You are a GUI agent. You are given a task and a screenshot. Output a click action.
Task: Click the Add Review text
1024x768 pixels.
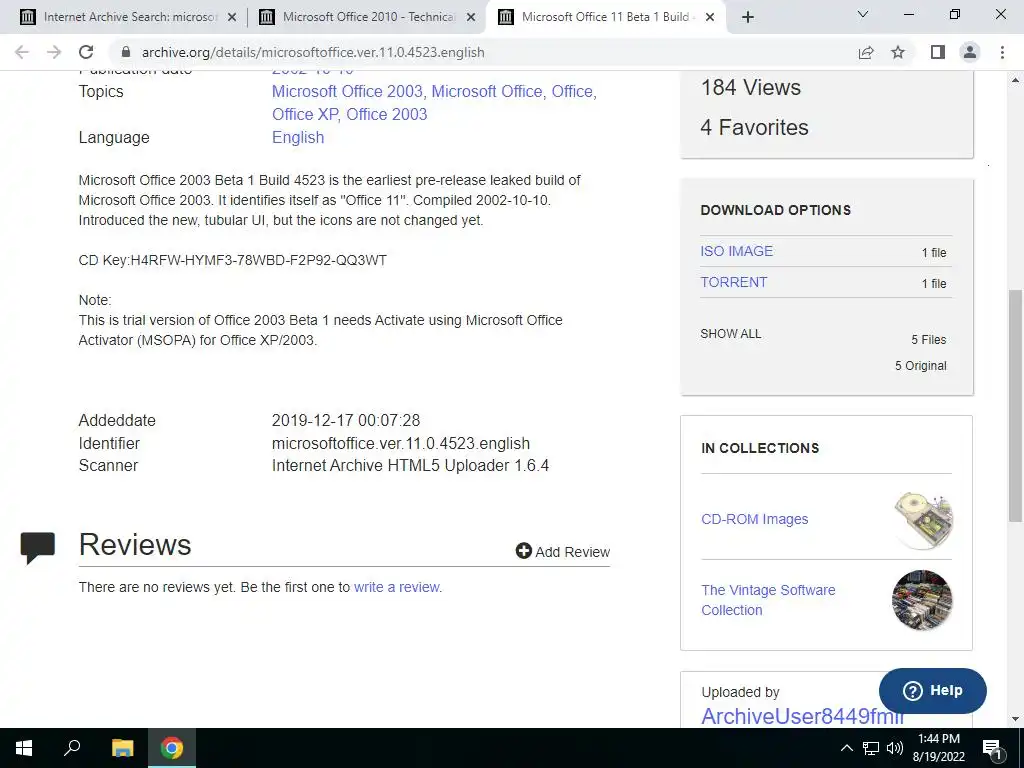(x=573, y=552)
